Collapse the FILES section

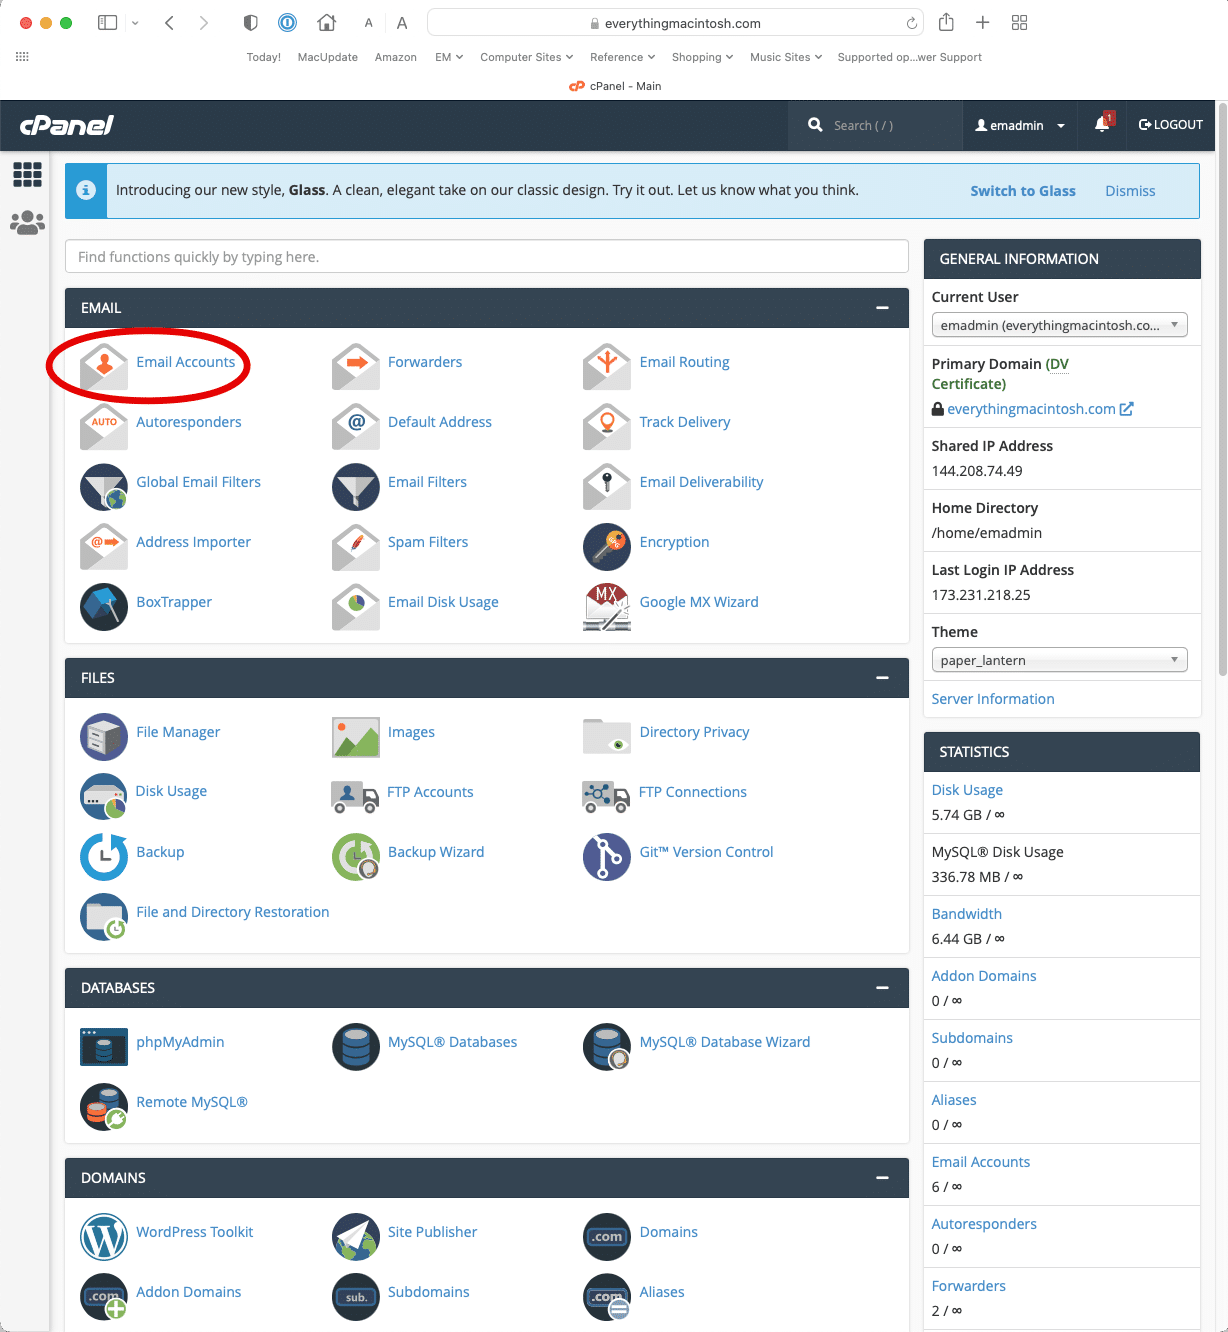pyautogui.click(x=882, y=678)
